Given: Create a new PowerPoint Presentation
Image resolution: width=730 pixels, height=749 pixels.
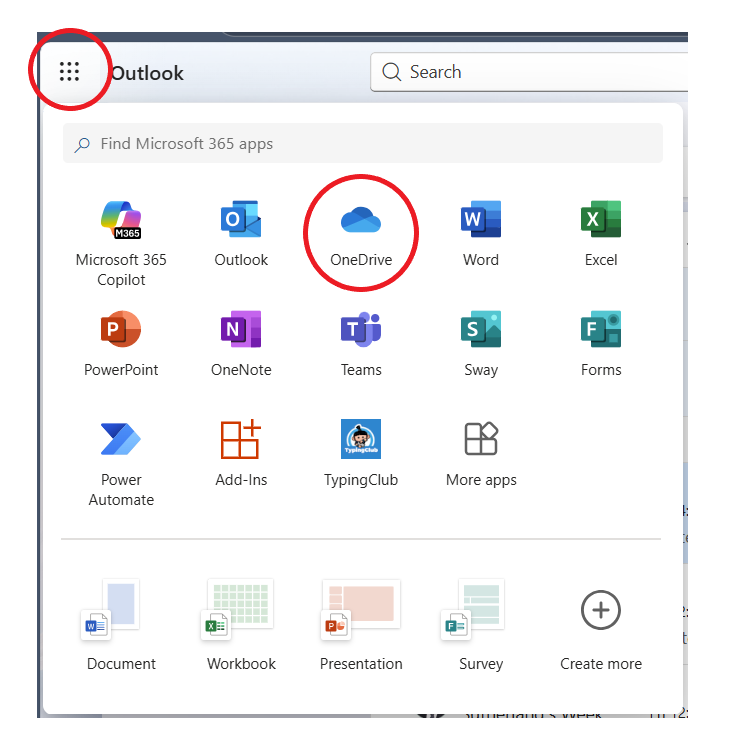Looking at the screenshot, I should (361, 625).
